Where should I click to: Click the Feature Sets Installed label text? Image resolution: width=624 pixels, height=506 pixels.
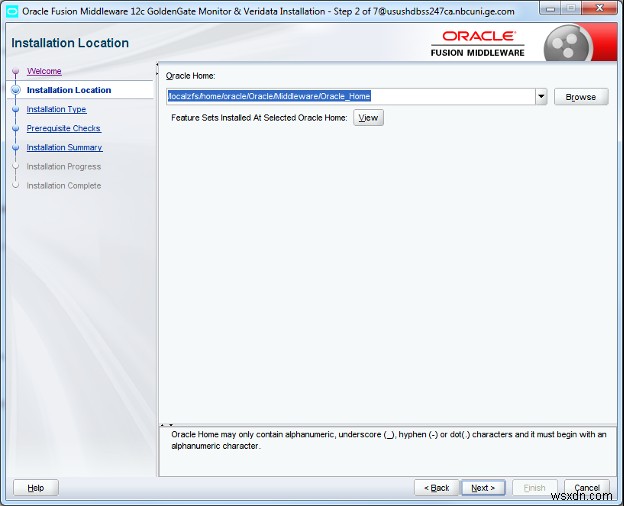coord(259,118)
